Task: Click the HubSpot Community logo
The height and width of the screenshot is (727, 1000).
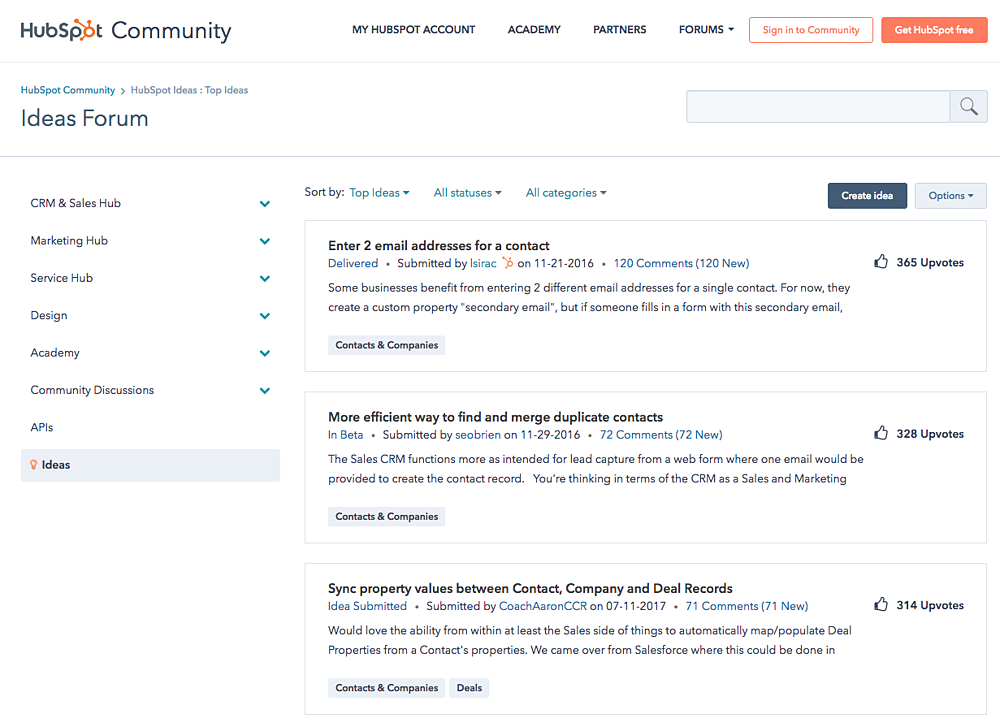Action: [126, 30]
